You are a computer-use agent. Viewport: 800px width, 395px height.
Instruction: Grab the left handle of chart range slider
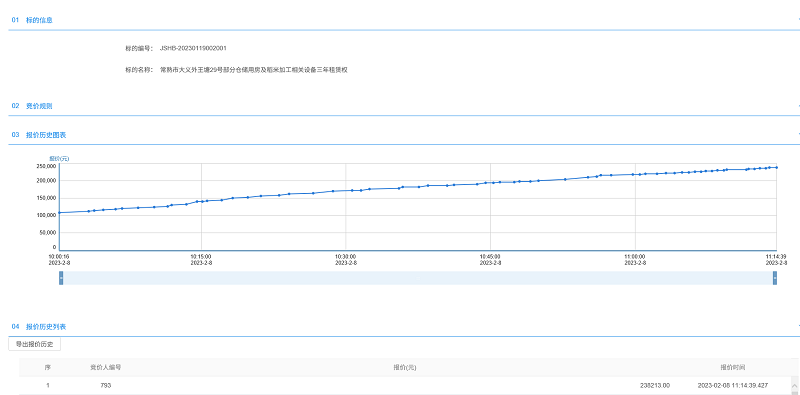pyautogui.click(x=61, y=278)
